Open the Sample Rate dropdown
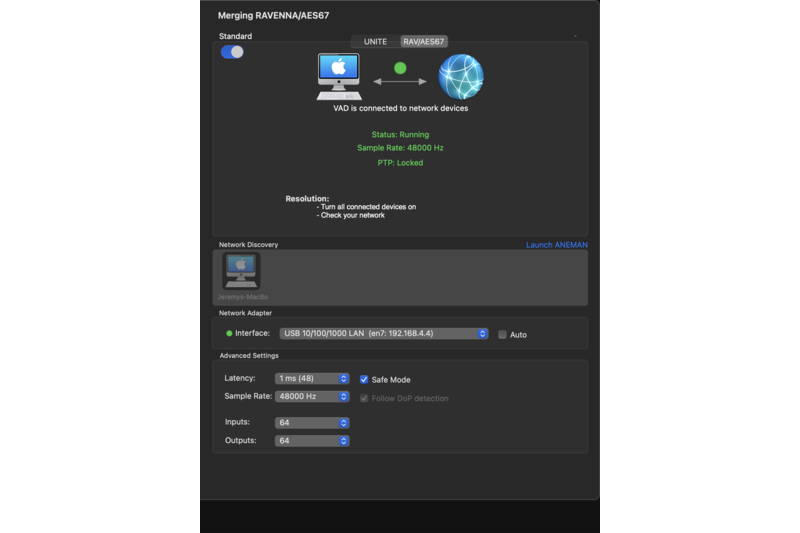This screenshot has height=533, width=800. [312, 396]
